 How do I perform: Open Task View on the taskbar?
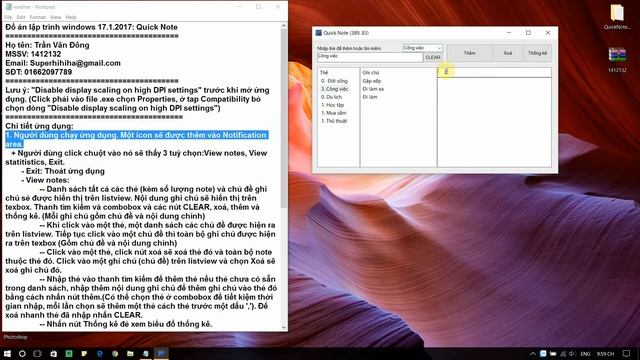tap(38, 353)
